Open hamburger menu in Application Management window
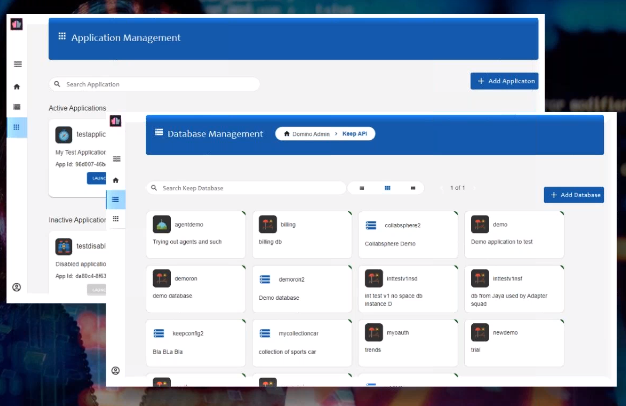Viewport: 626px width, 406px height. coord(18,64)
